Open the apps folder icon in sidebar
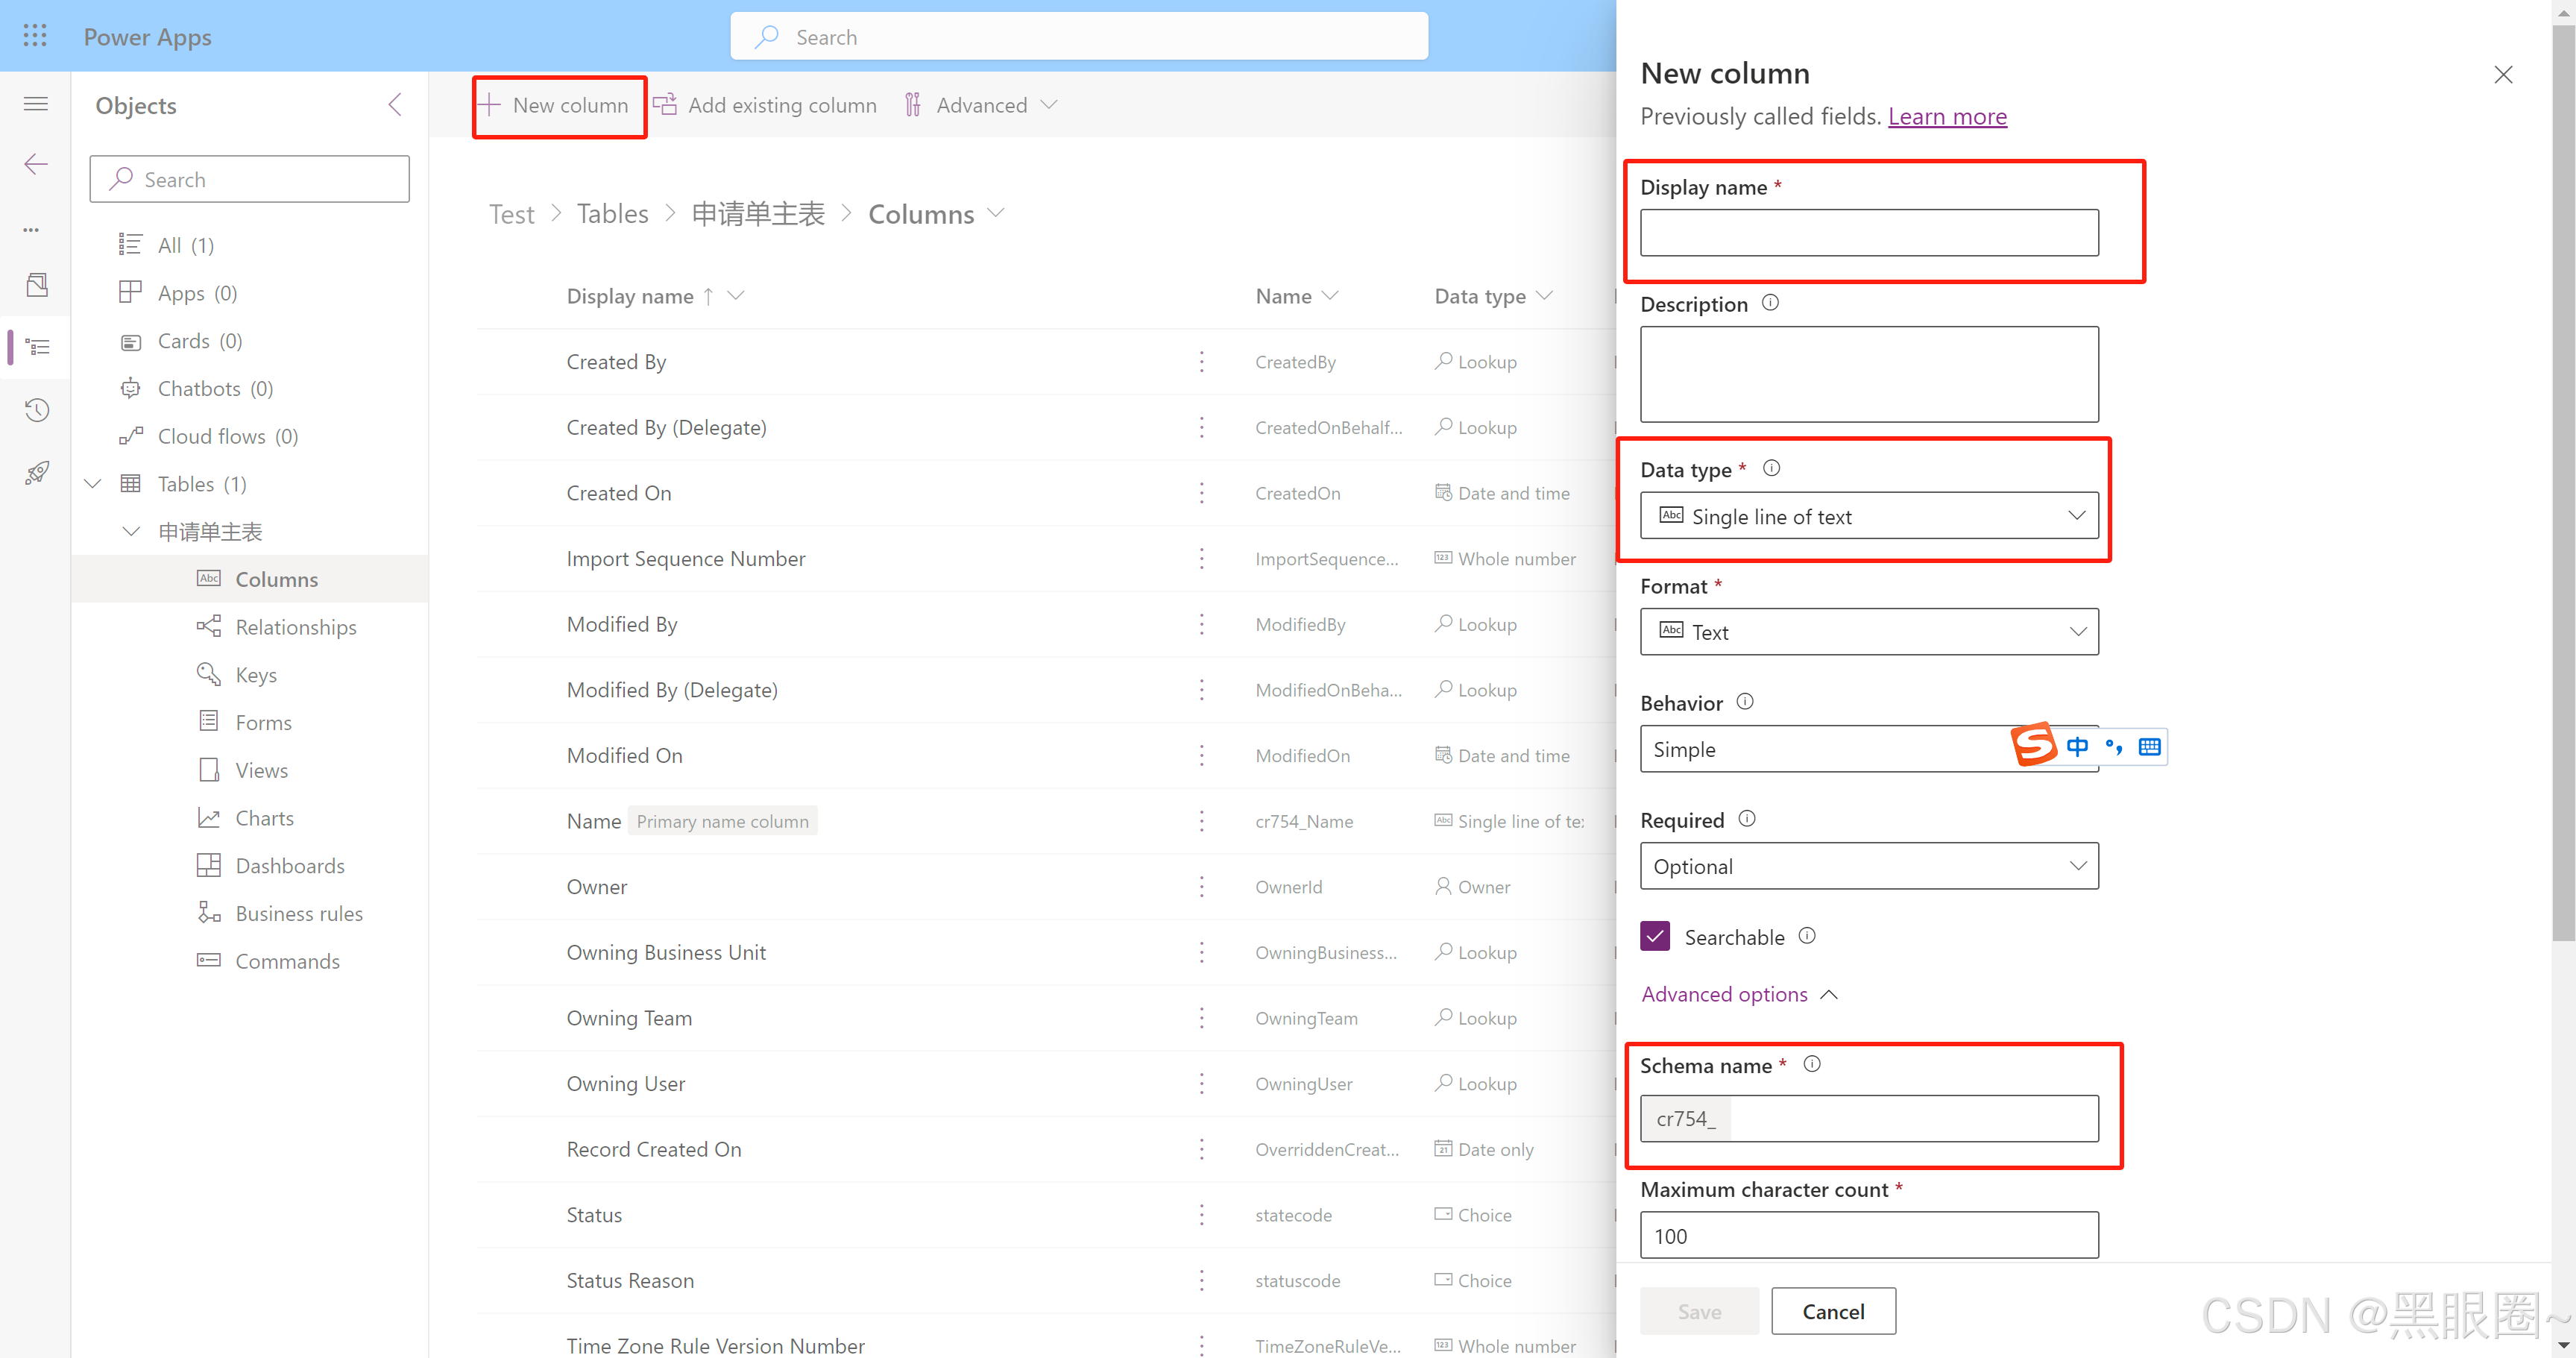Screen dimensions: 2576x1358 (37, 285)
